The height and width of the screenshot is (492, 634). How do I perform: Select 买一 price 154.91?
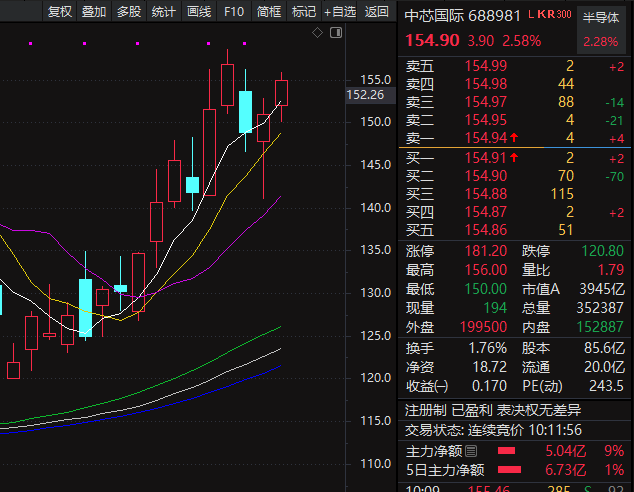[x=486, y=158]
